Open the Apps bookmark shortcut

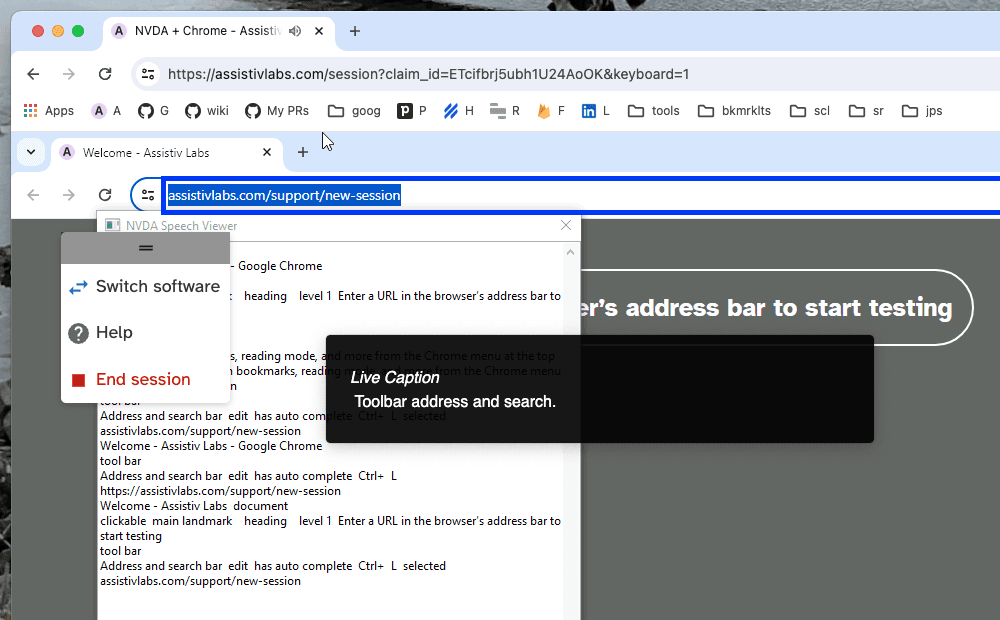coord(48,111)
